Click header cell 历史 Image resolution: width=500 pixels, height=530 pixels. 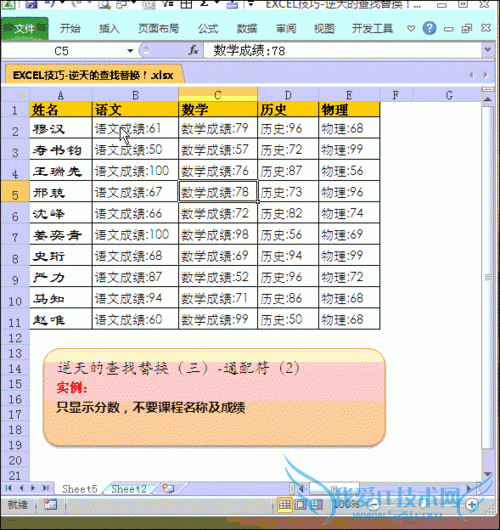pos(288,110)
